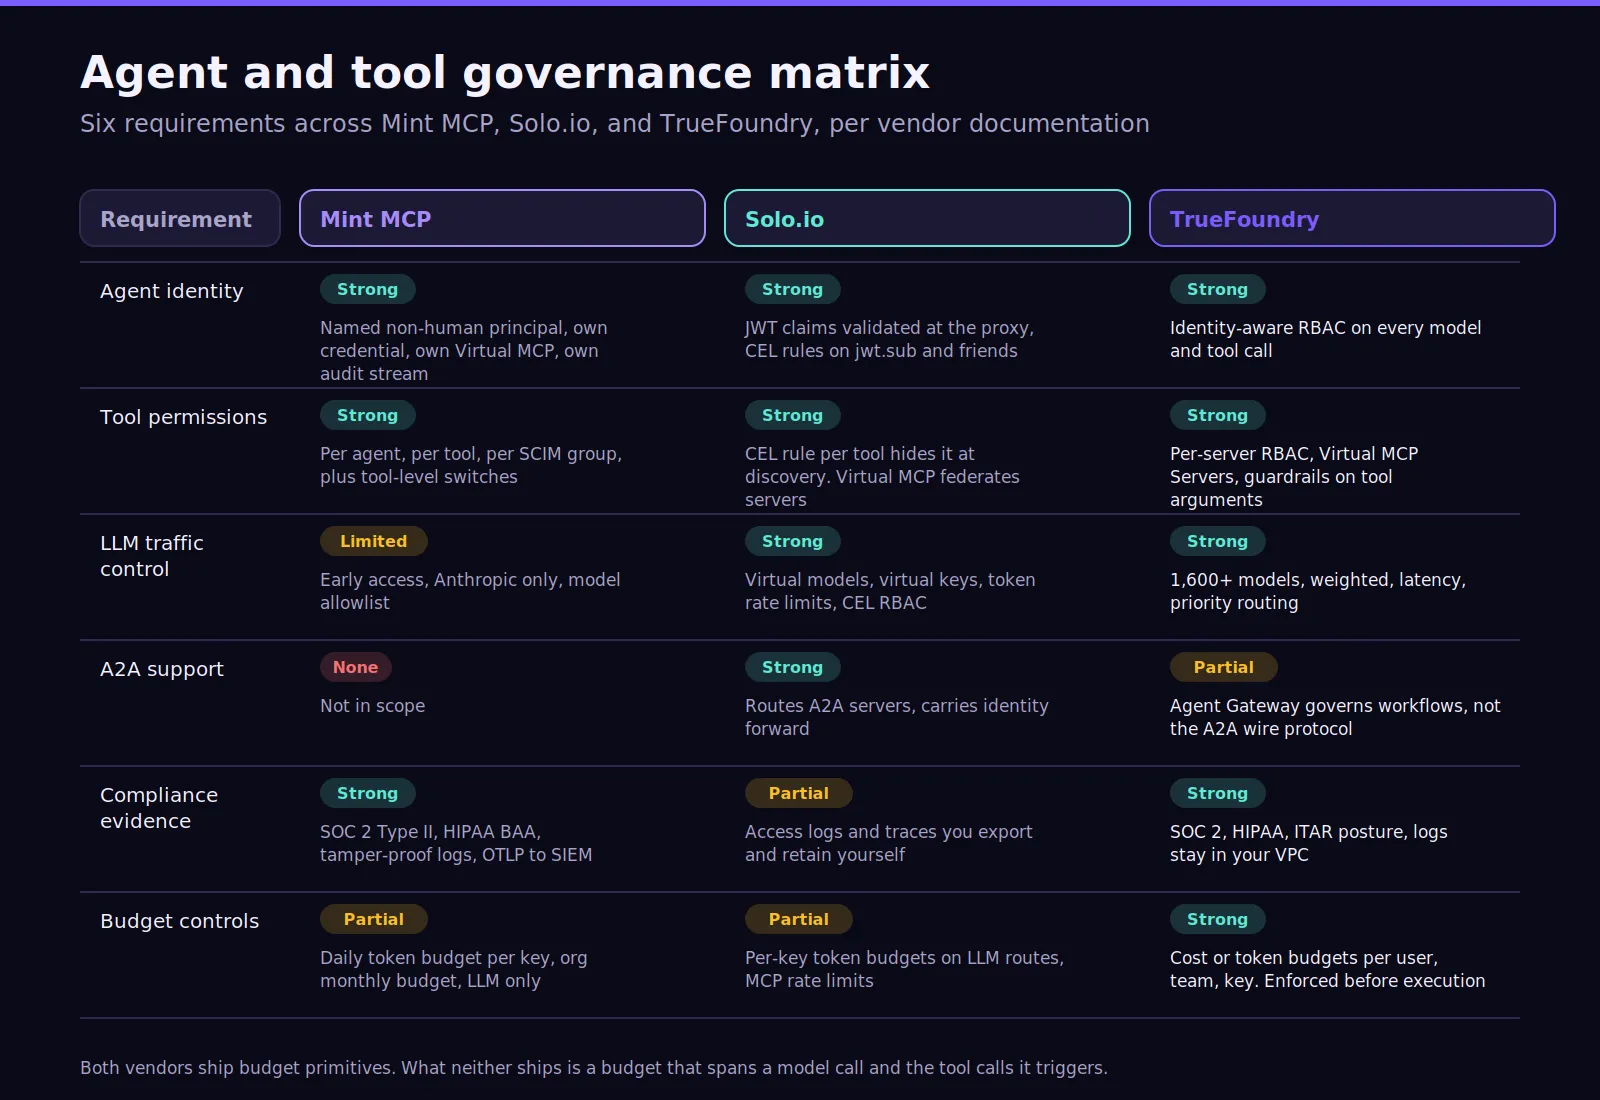Click TrueFoundry's Strong badge for Budget controls
The height and width of the screenshot is (1100, 1600).
(x=1218, y=919)
